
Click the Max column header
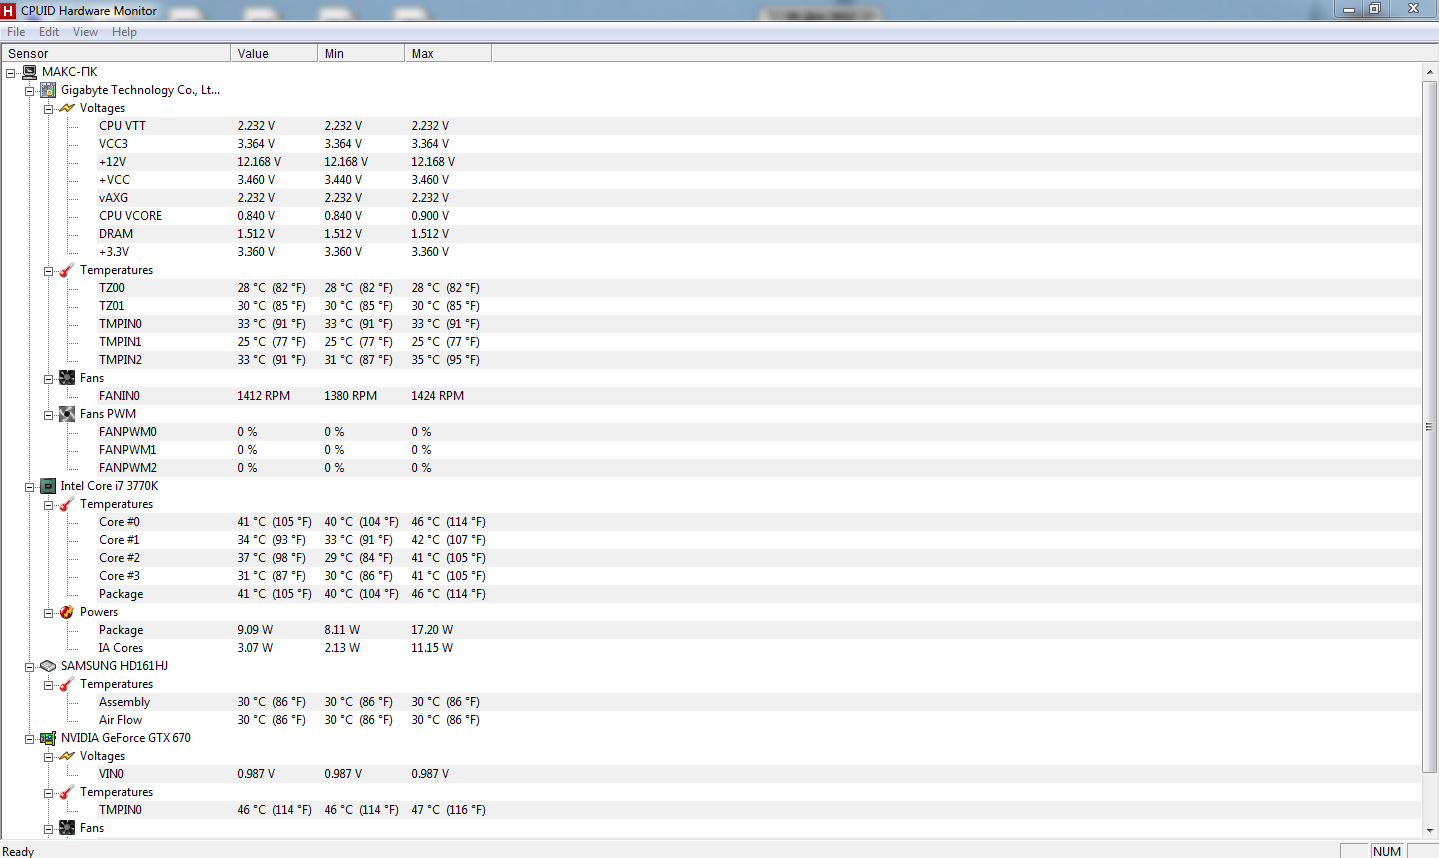tap(448, 53)
